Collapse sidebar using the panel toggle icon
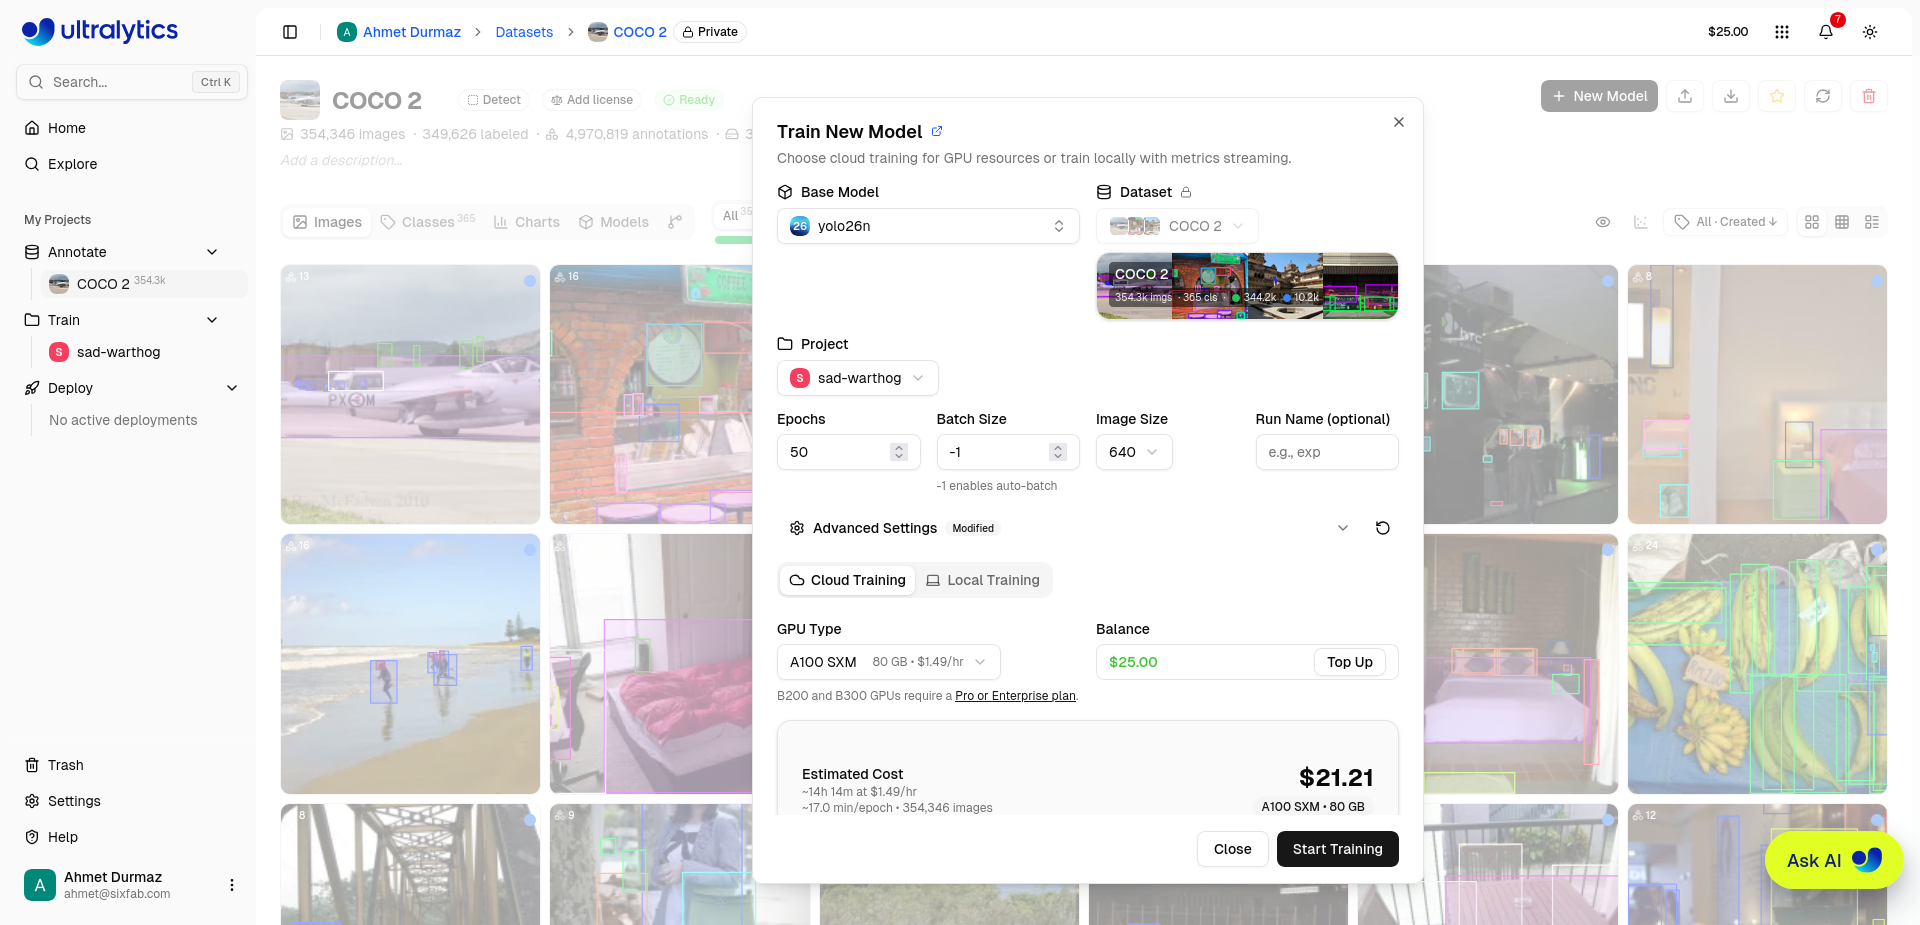The height and width of the screenshot is (925, 1920). point(290,32)
